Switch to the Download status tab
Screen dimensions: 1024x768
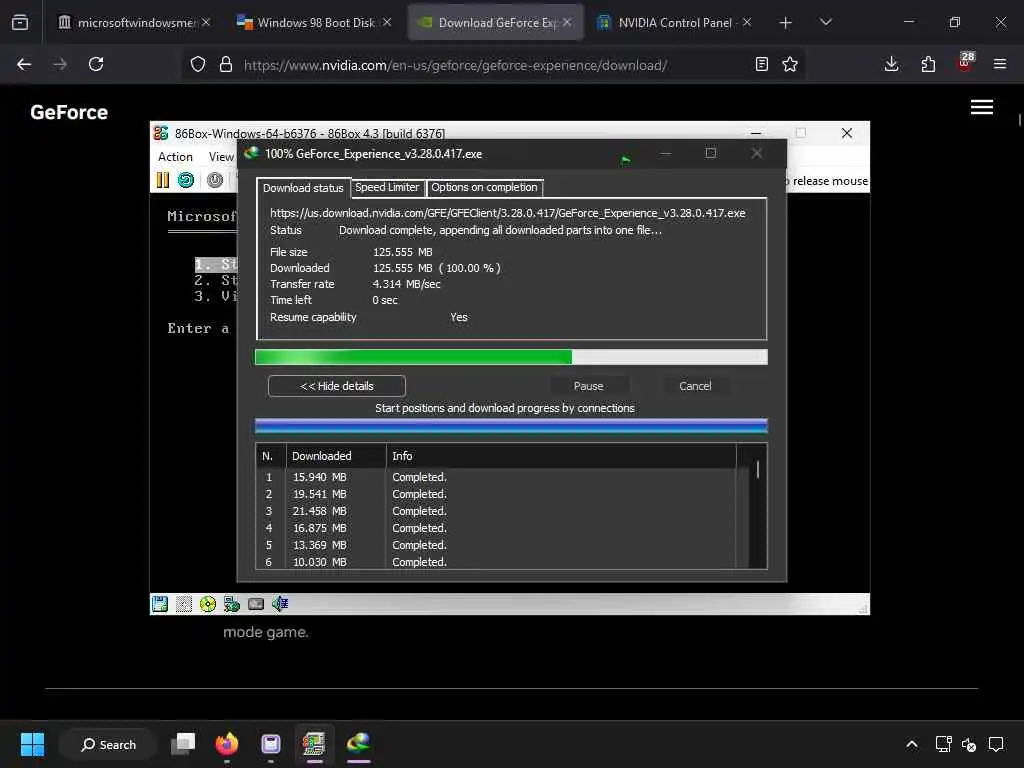[x=303, y=188]
